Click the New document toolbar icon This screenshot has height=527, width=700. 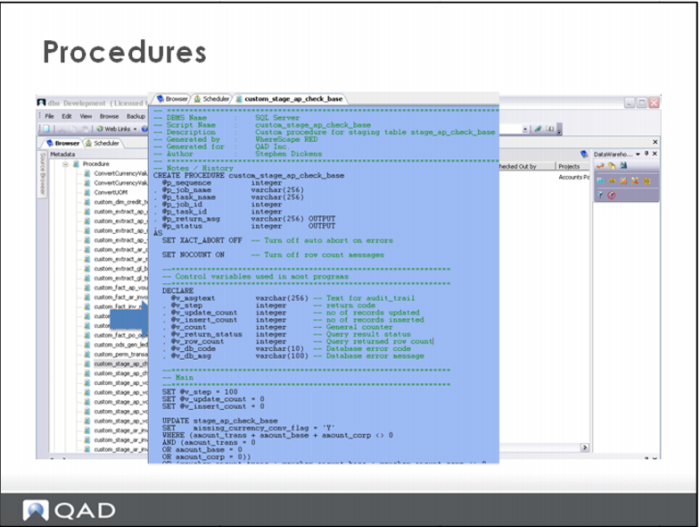click(46, 129)
